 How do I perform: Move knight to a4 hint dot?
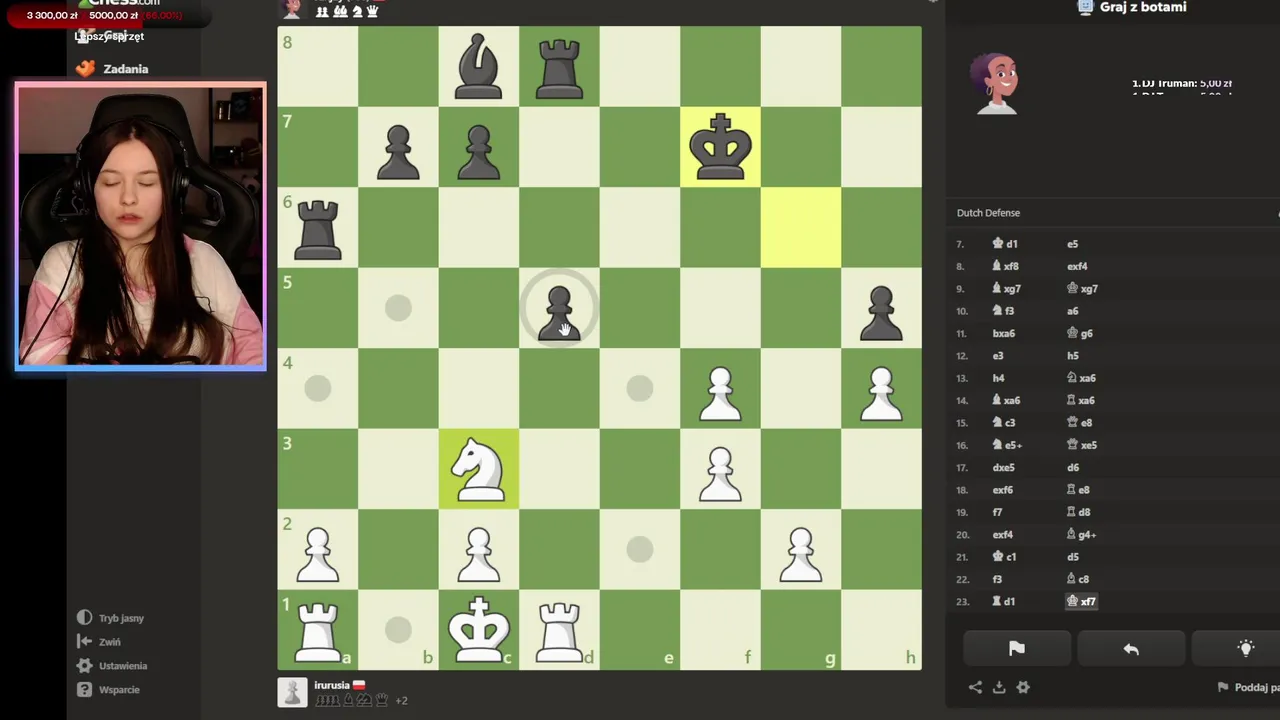pos(318,388)
